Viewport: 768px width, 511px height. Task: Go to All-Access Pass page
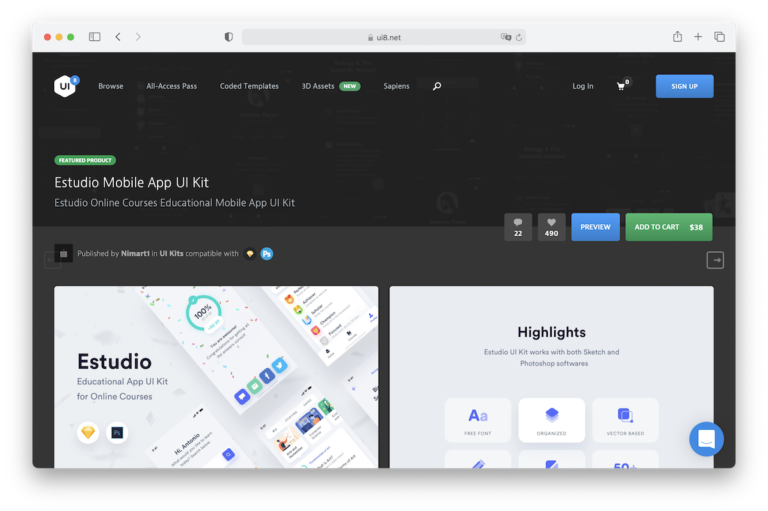coord(172,86)
